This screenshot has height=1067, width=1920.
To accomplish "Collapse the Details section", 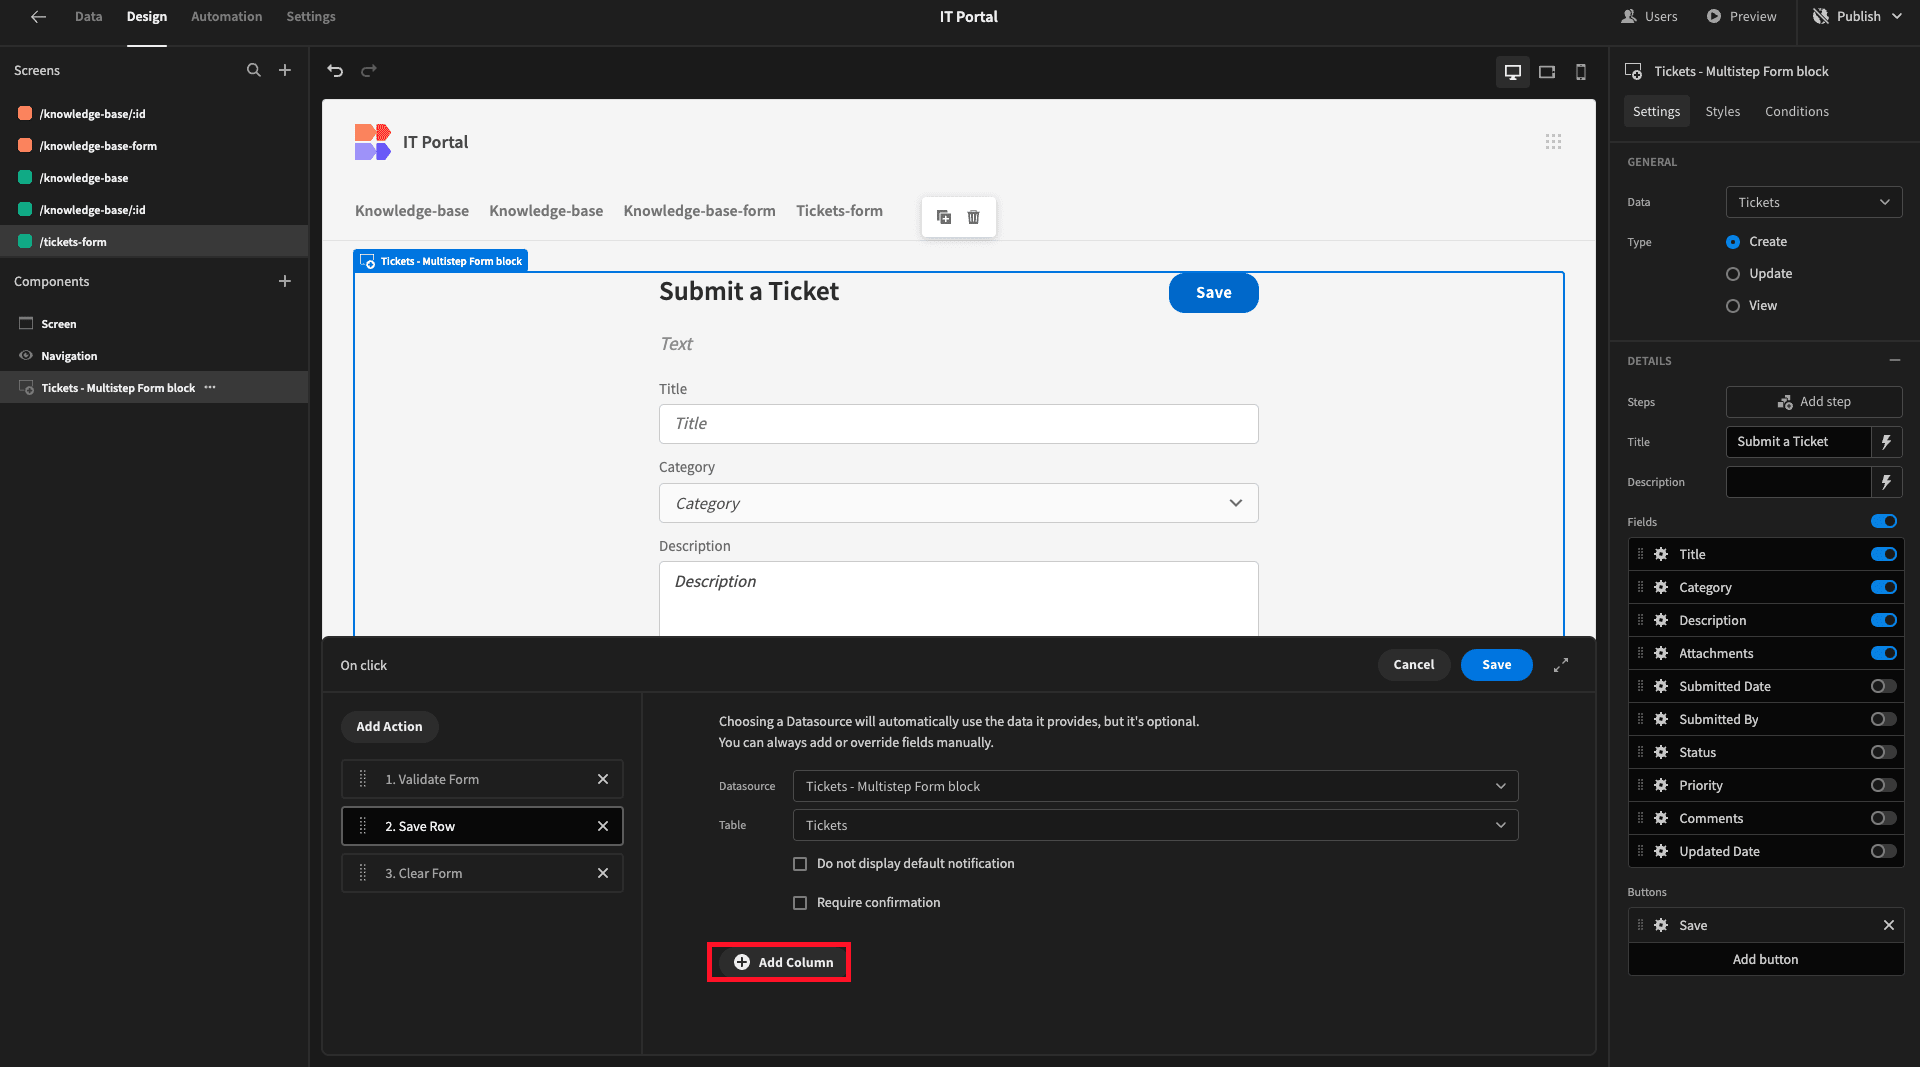I will 1895,360.
